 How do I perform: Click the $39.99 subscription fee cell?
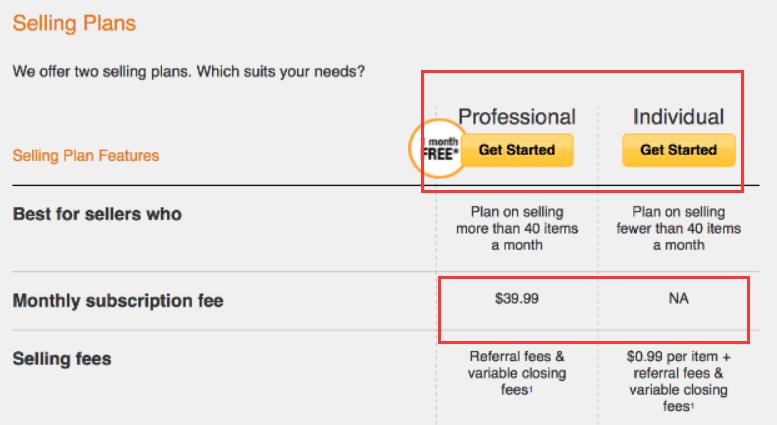517,299
